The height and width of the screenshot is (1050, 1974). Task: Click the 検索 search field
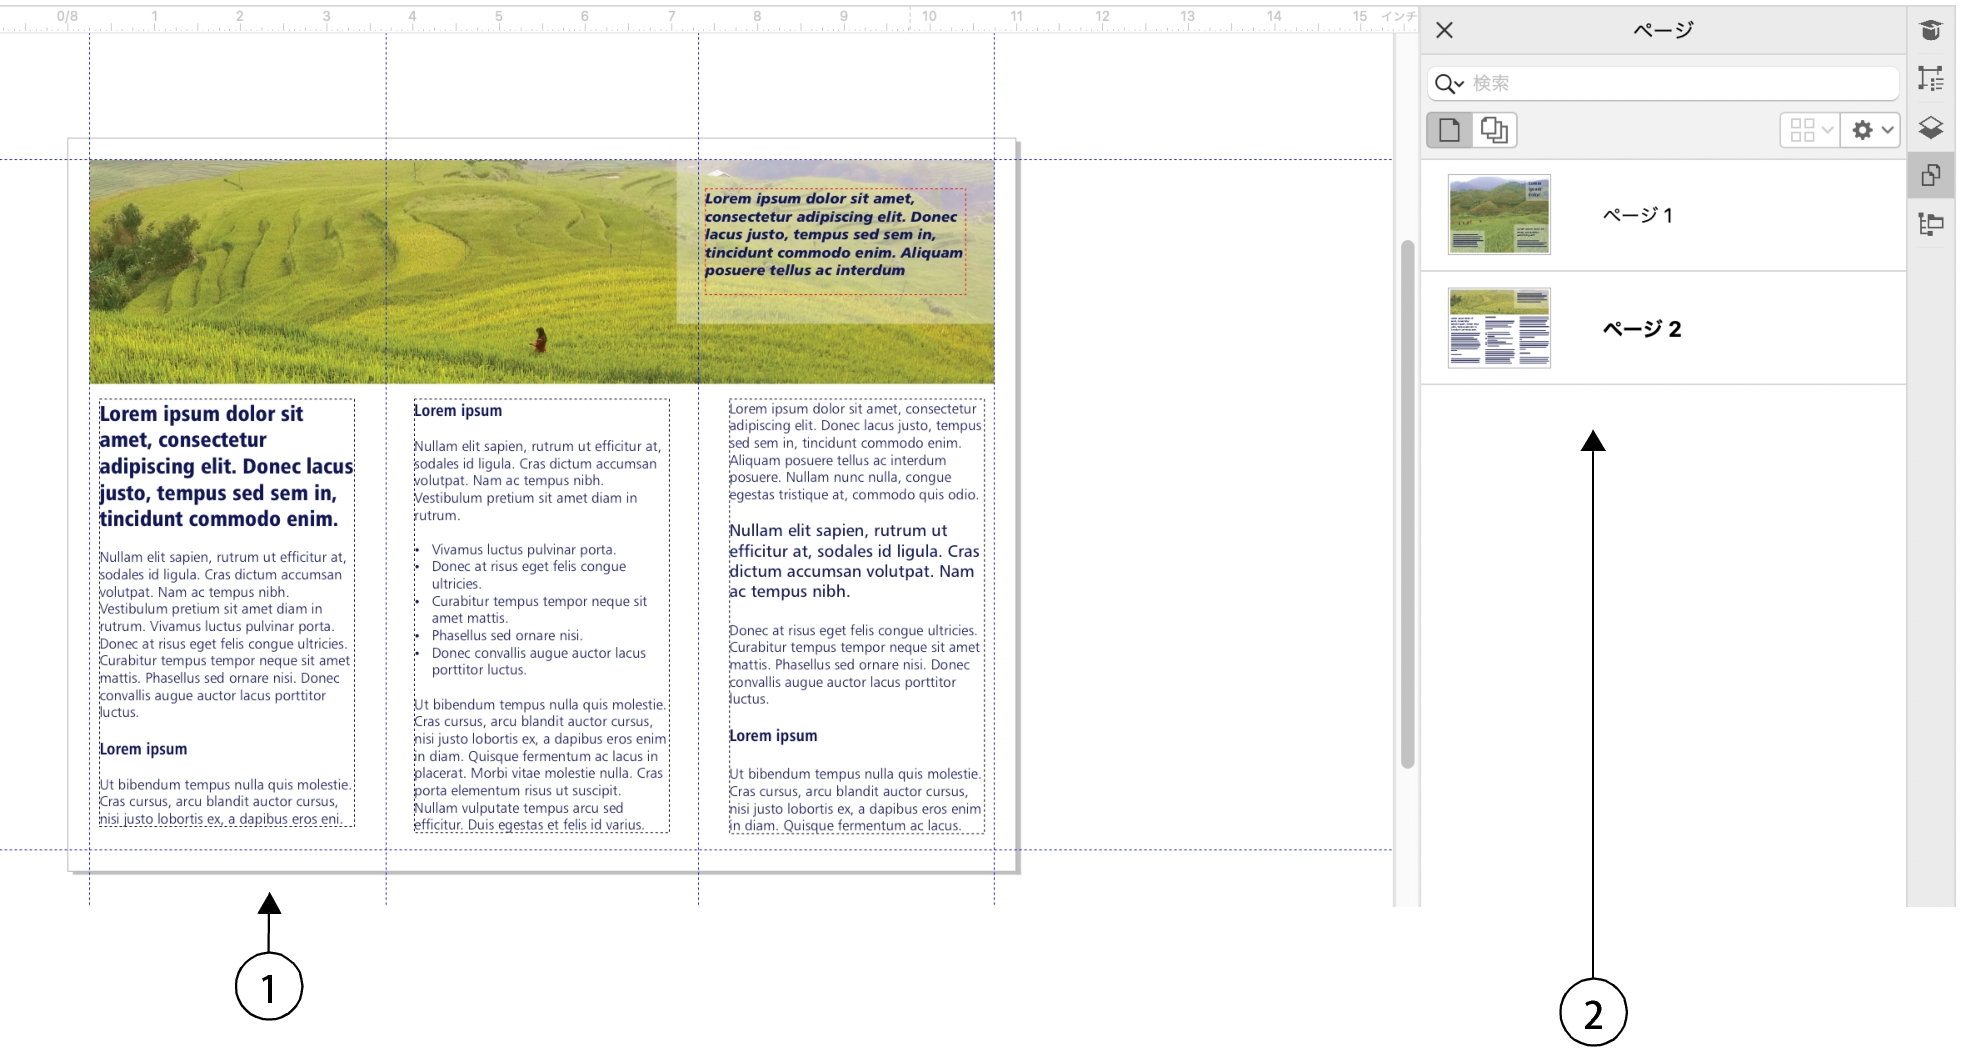(1680, 84)
